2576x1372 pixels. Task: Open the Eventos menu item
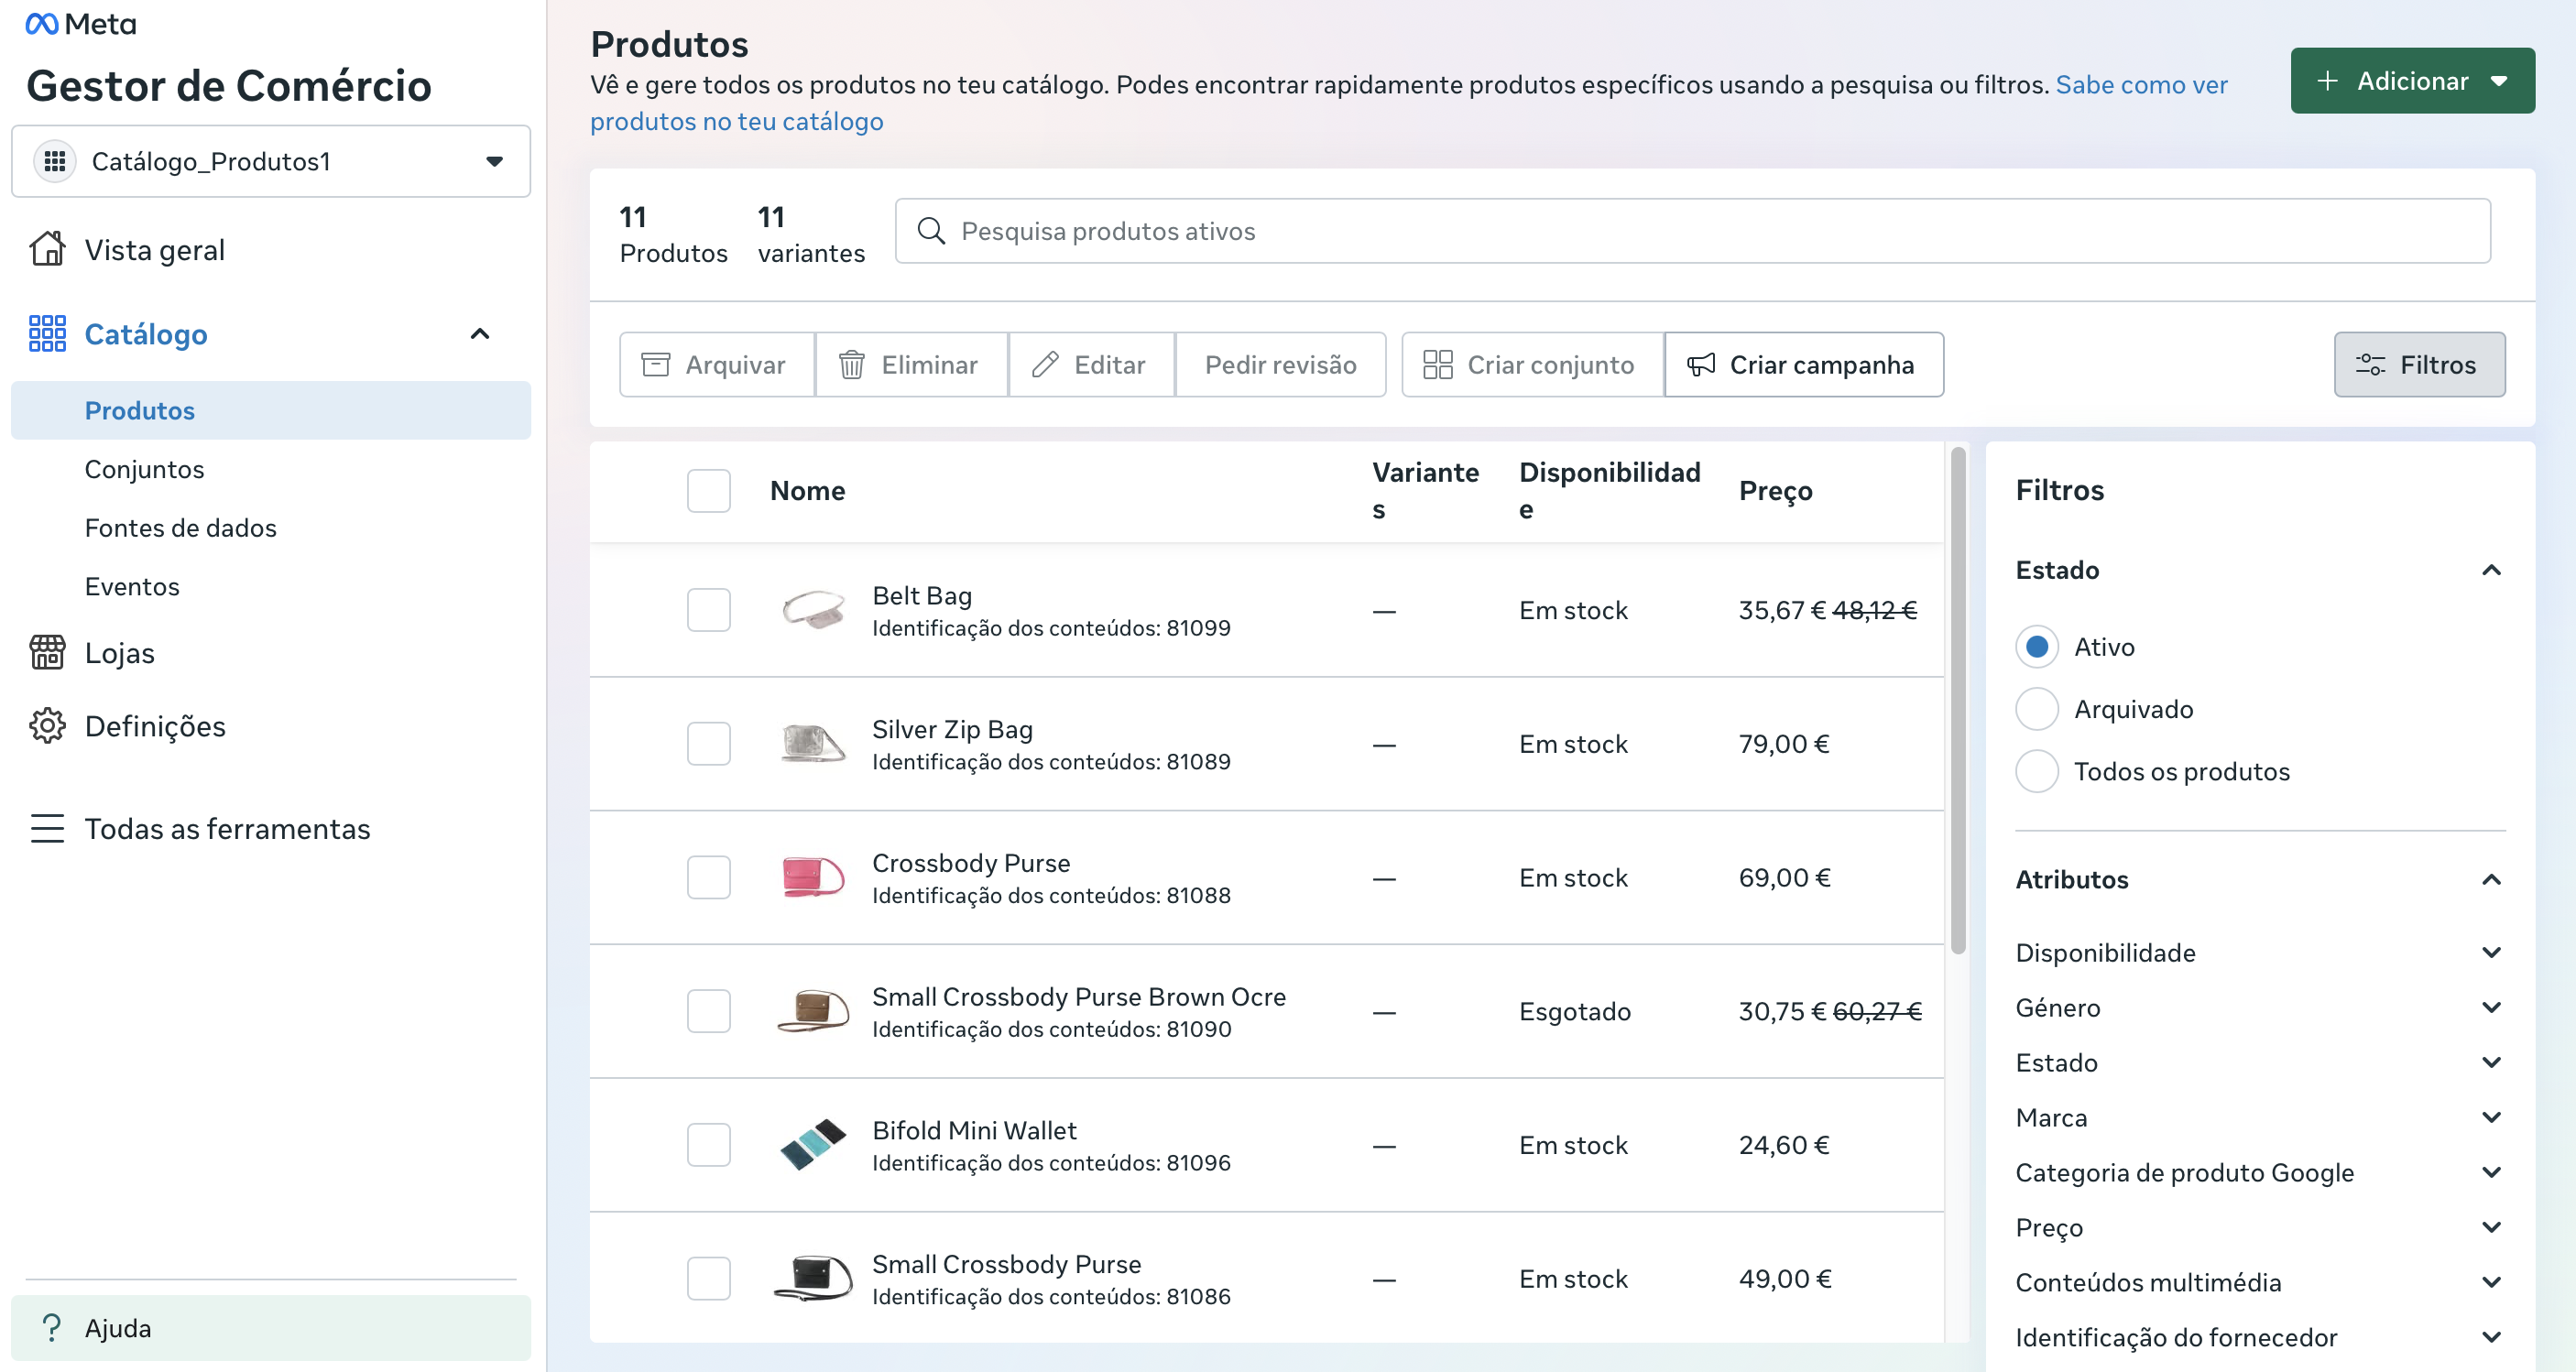(132, 587)
